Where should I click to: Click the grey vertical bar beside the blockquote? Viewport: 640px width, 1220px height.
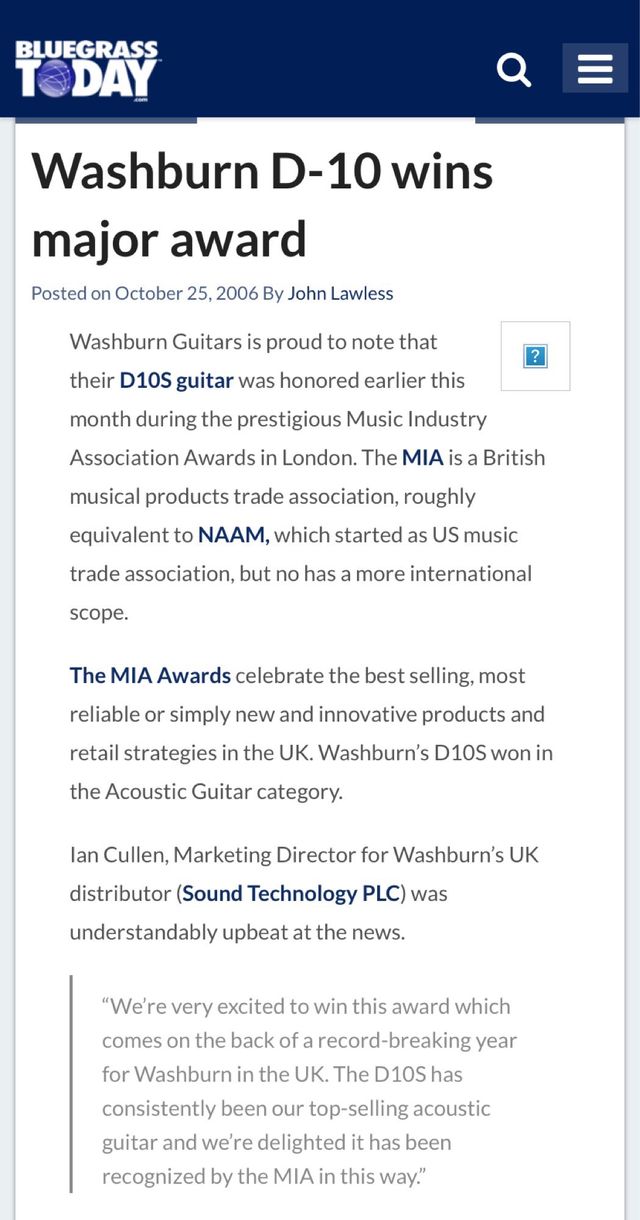(71, 1084)
